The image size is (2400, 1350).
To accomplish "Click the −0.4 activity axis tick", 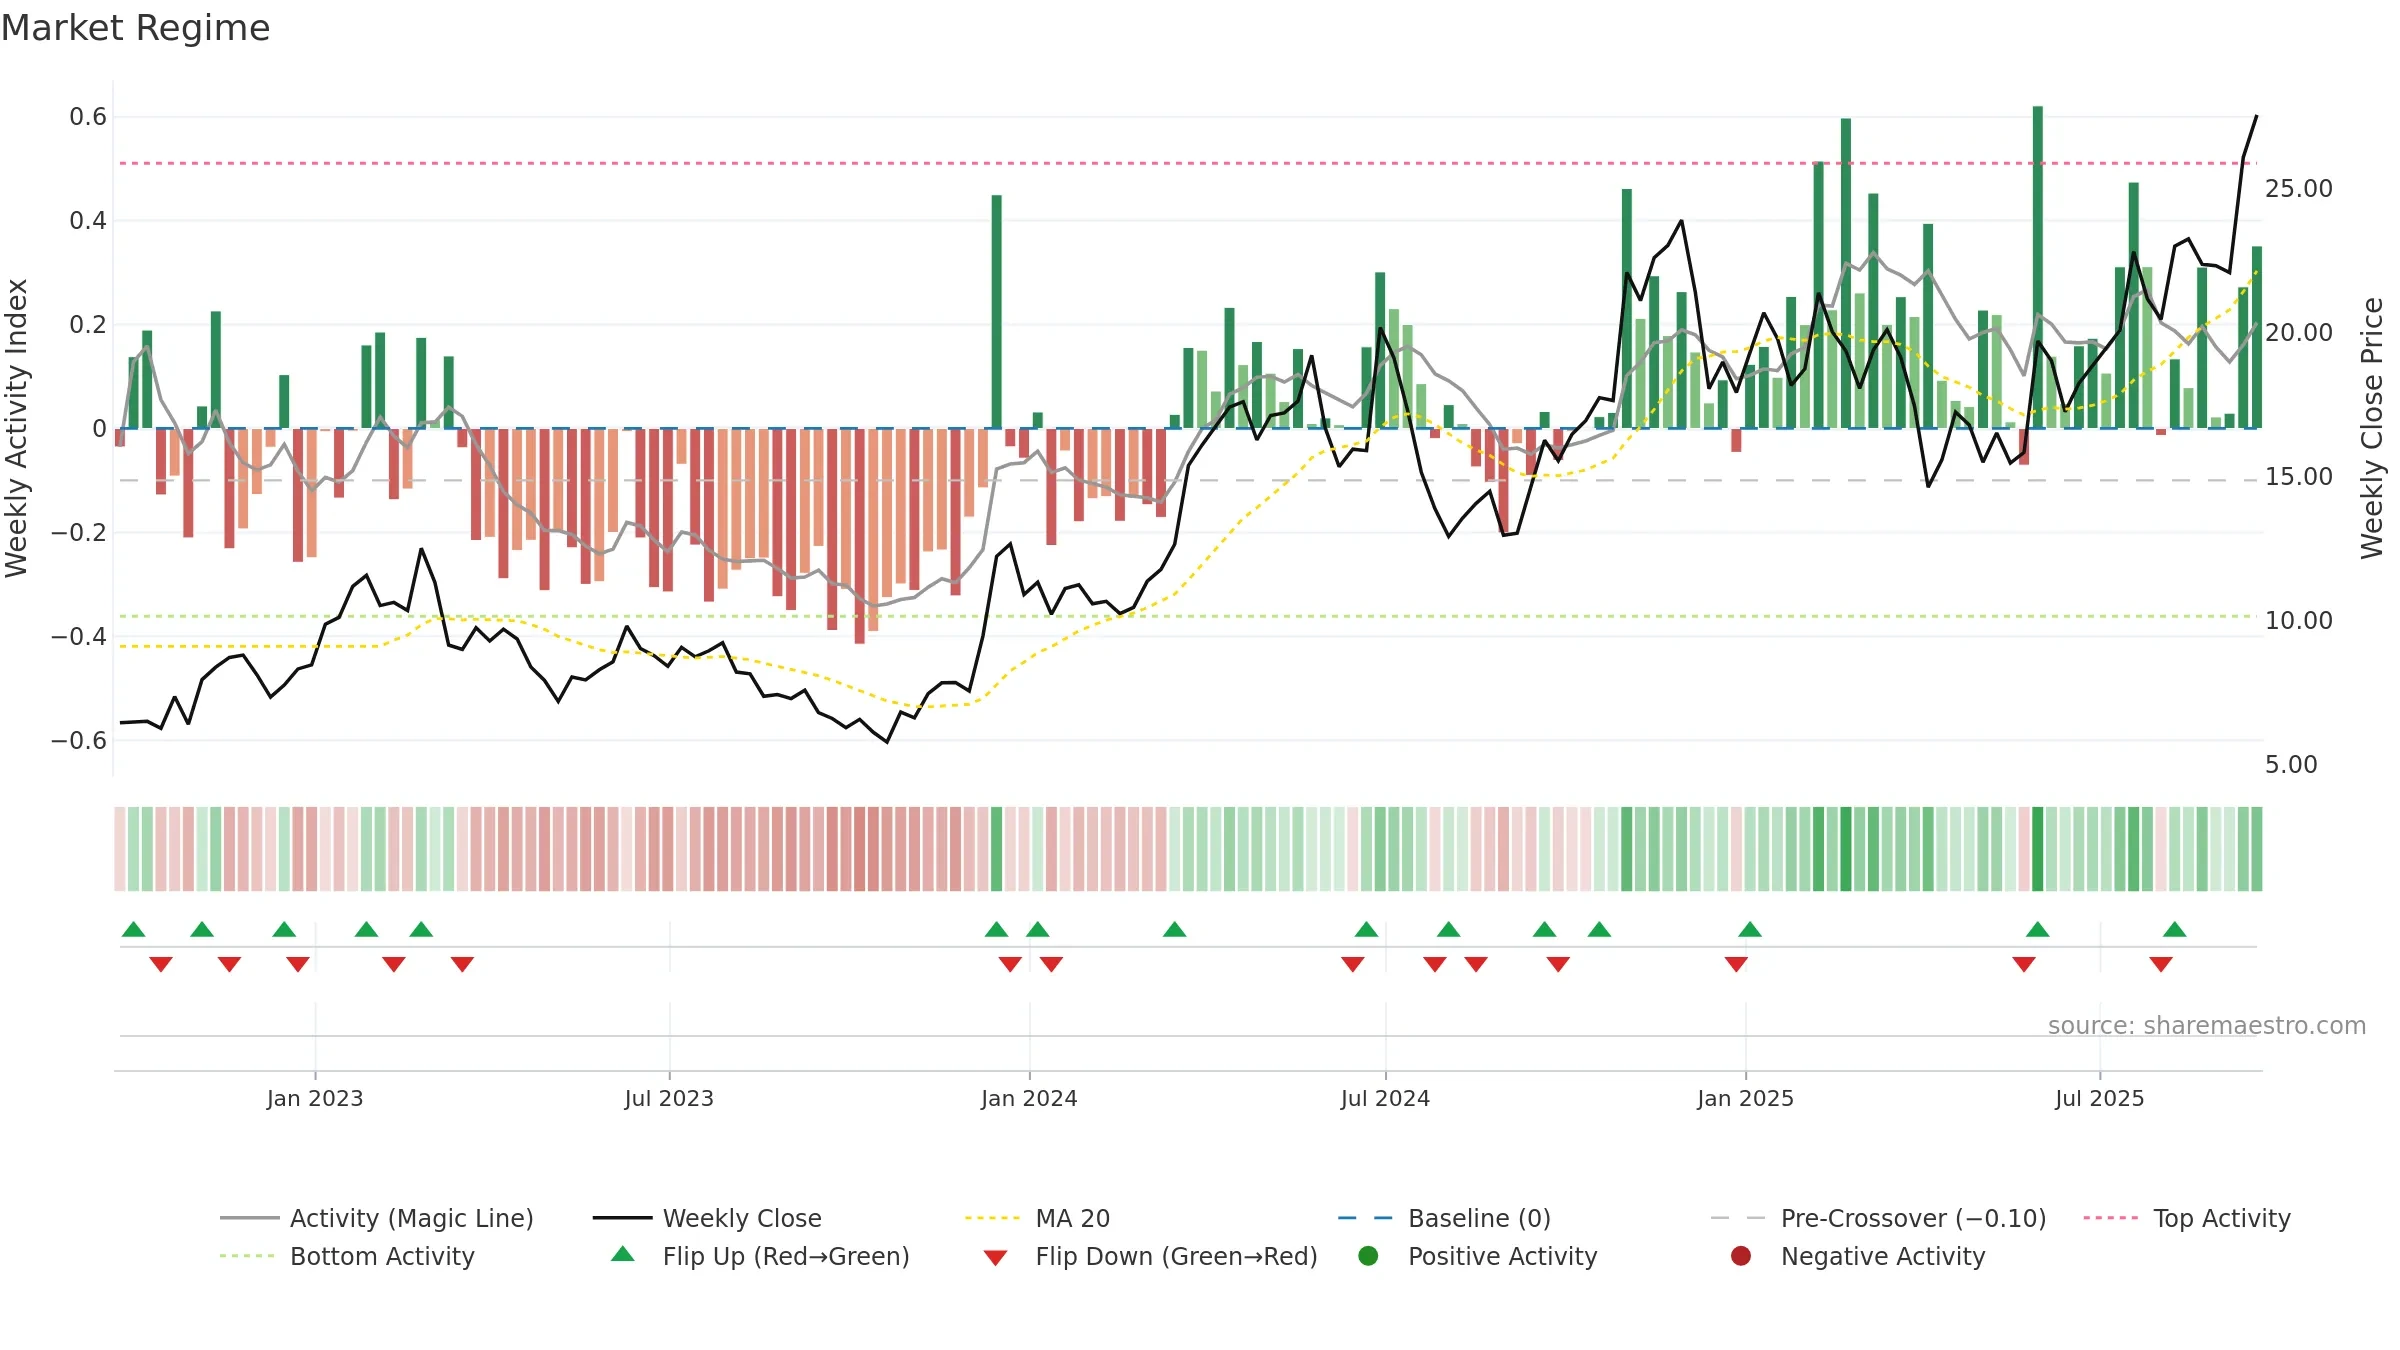I will tap(79, 637).
